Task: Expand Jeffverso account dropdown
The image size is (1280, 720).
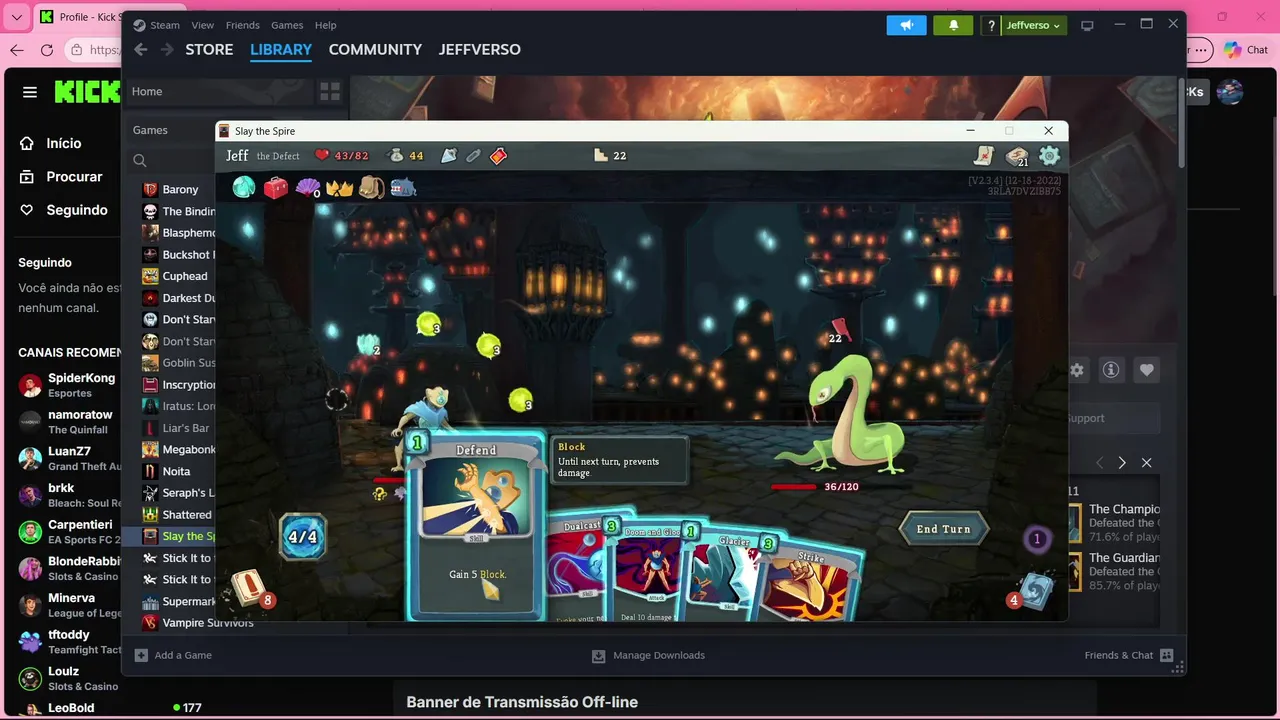Action: point(1034,25)
